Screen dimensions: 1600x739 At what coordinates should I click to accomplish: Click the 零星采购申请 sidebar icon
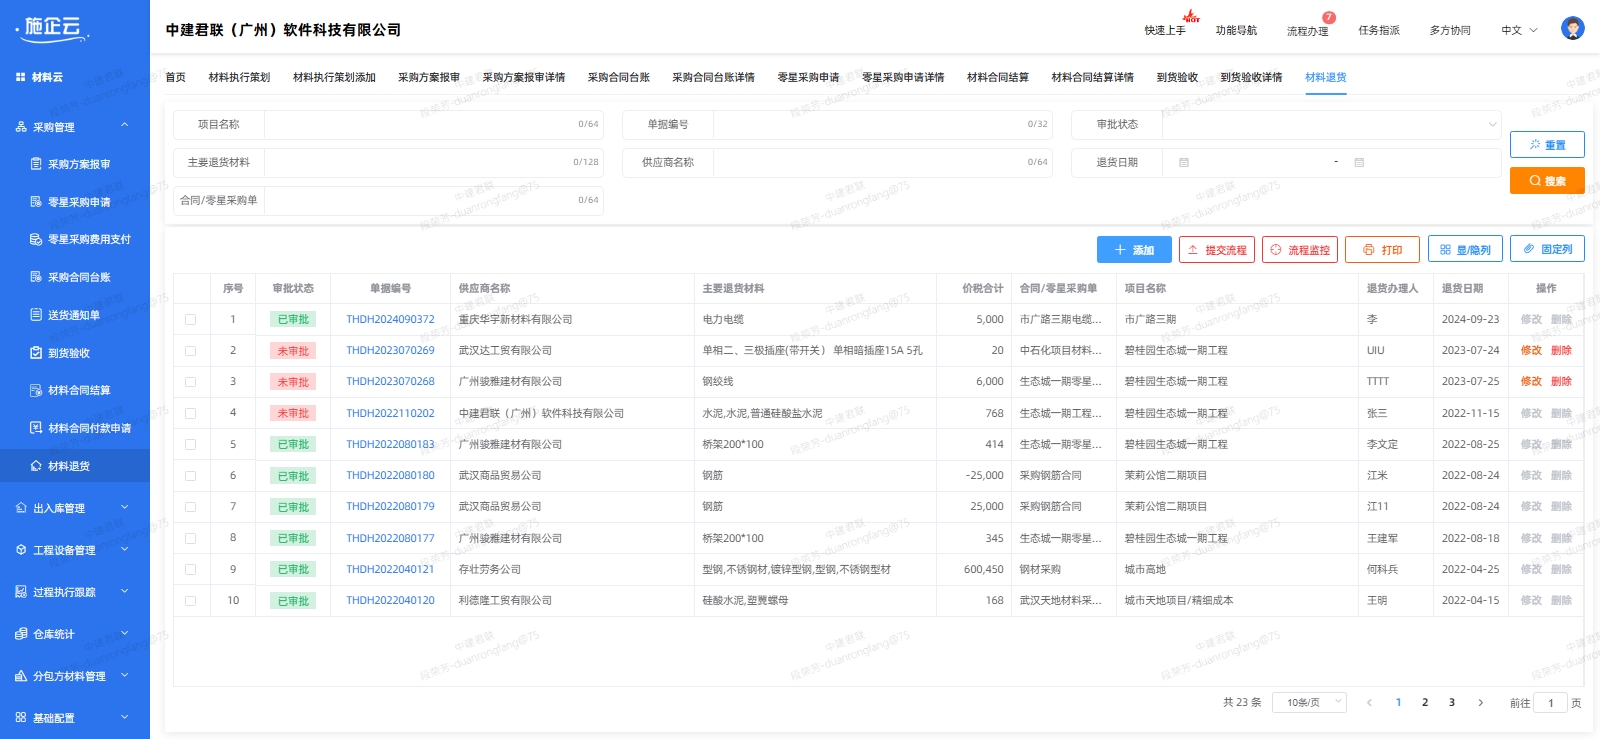[36, 202]
